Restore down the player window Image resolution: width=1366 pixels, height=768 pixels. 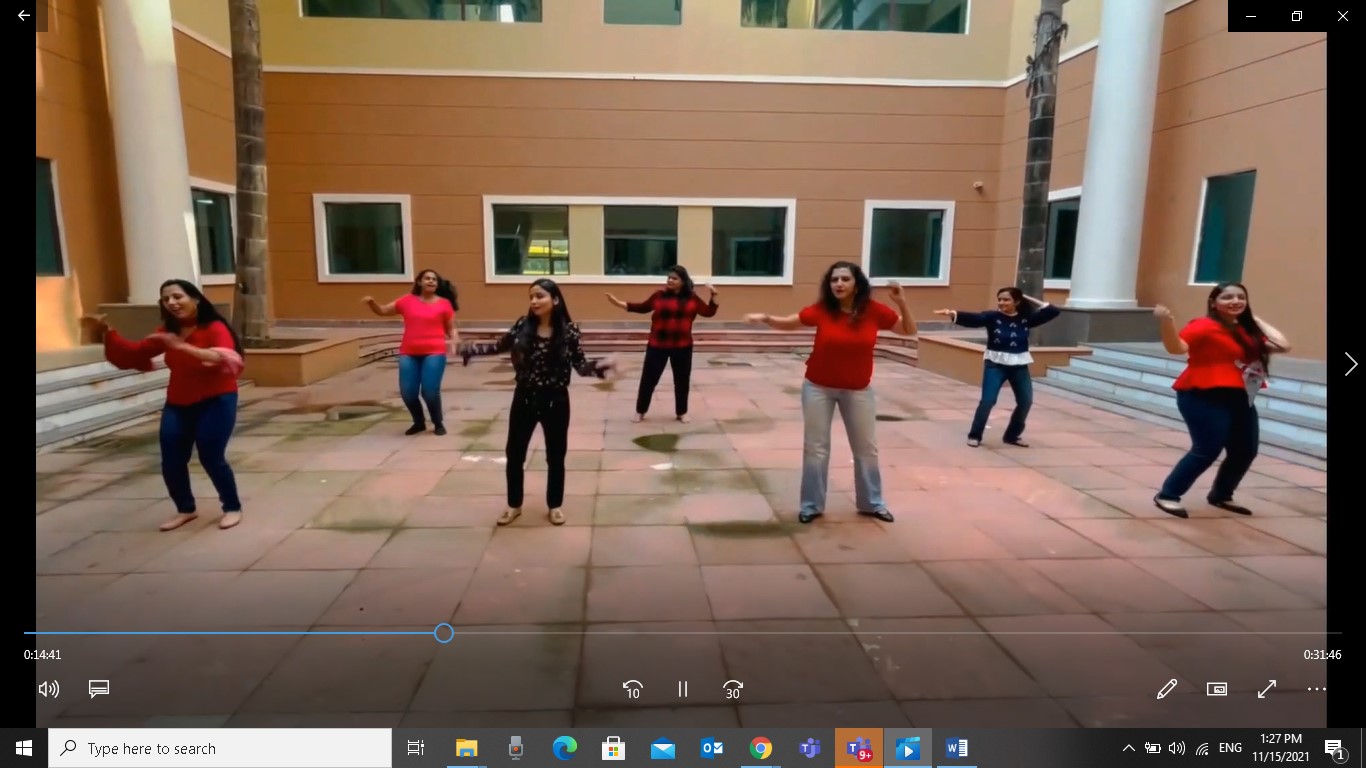pyautogui.click(x=1297, y=16)
